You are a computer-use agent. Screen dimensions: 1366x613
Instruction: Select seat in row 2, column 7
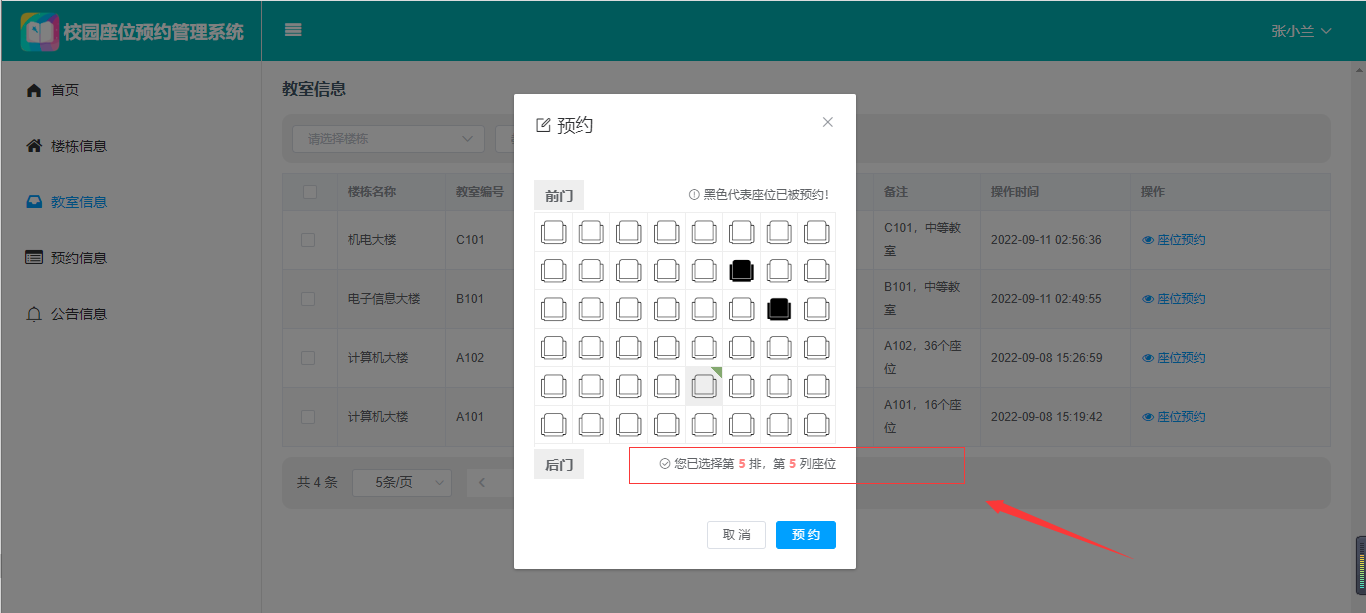coord(779,270)
